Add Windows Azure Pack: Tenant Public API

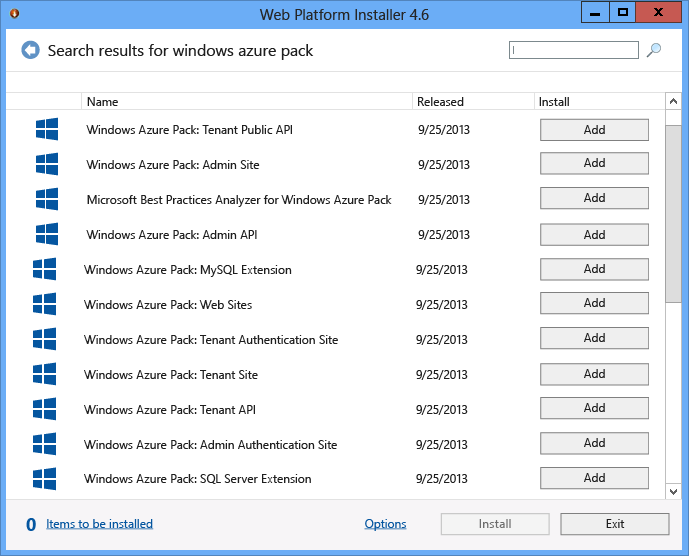pos(594,130)
